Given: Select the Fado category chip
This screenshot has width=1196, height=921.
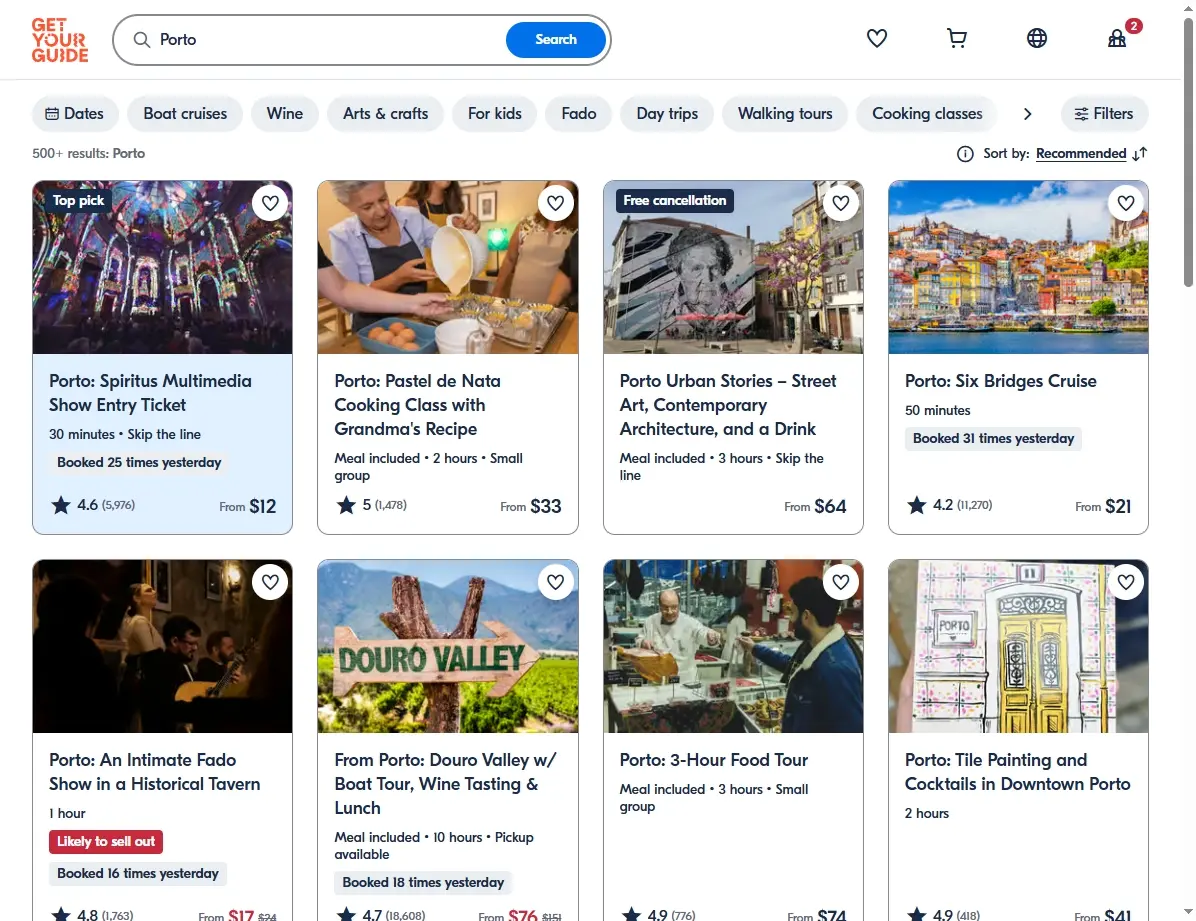Looking at the screenshot, I should coord(578,114).
